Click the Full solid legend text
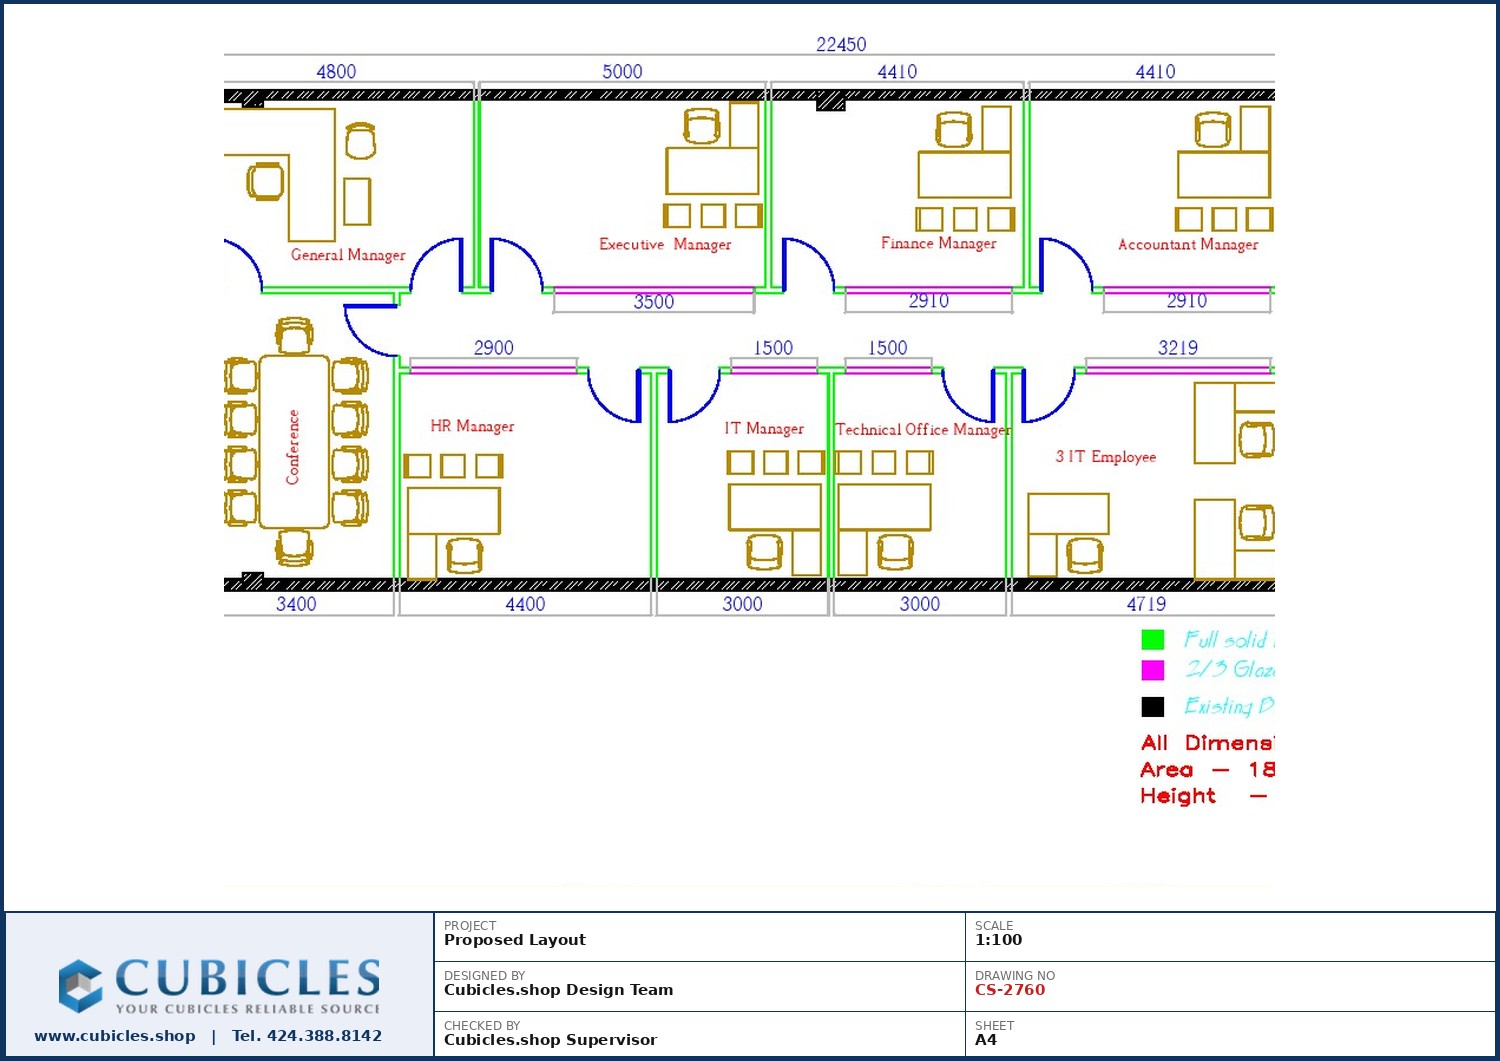 [1229, 640]
